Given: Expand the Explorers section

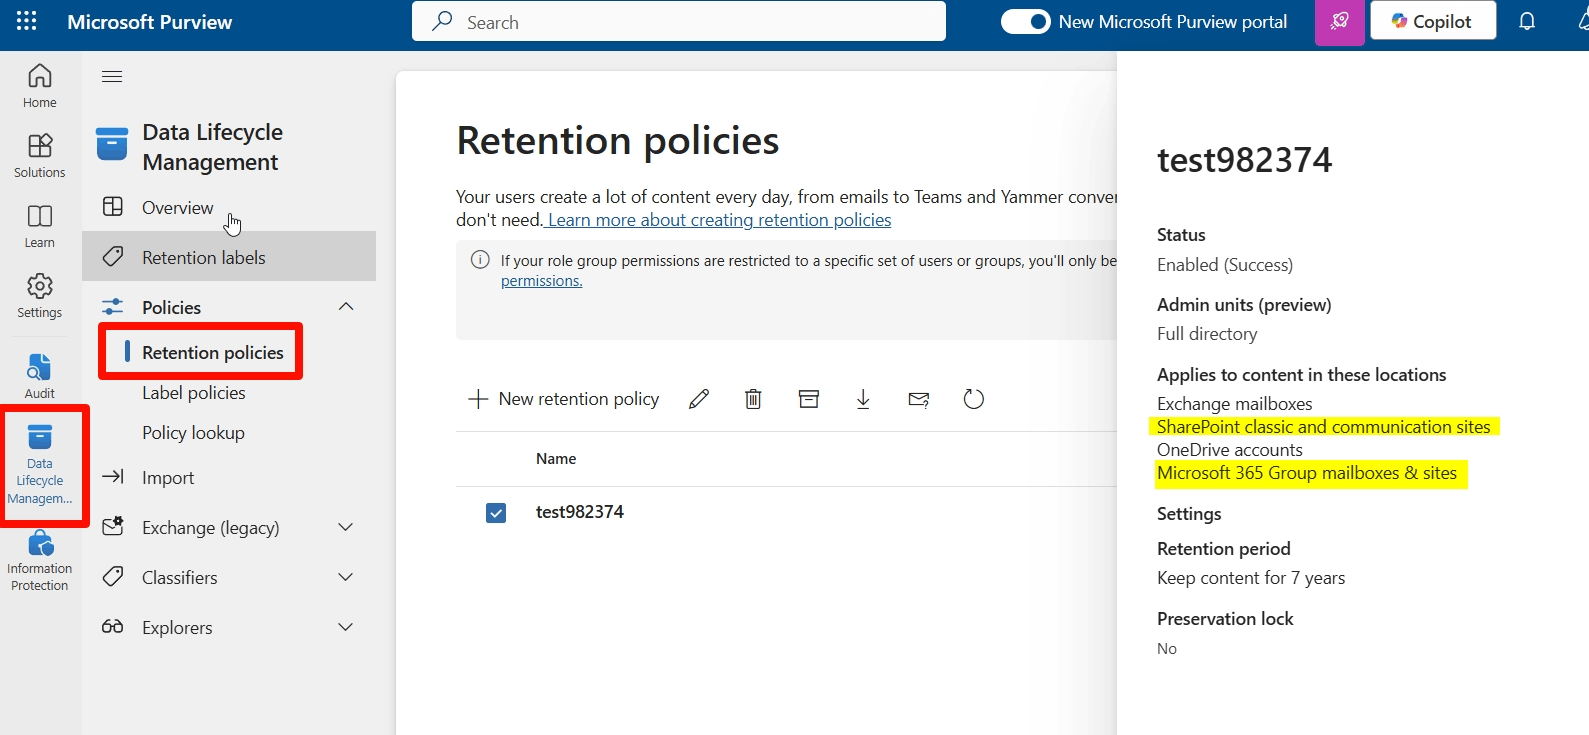Looking at the screenshot, I should click(x=346, y=627).
